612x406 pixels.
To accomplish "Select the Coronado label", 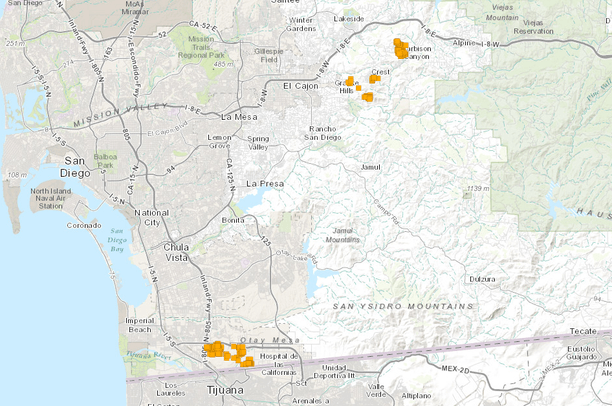I will click(x=84, y=225).
